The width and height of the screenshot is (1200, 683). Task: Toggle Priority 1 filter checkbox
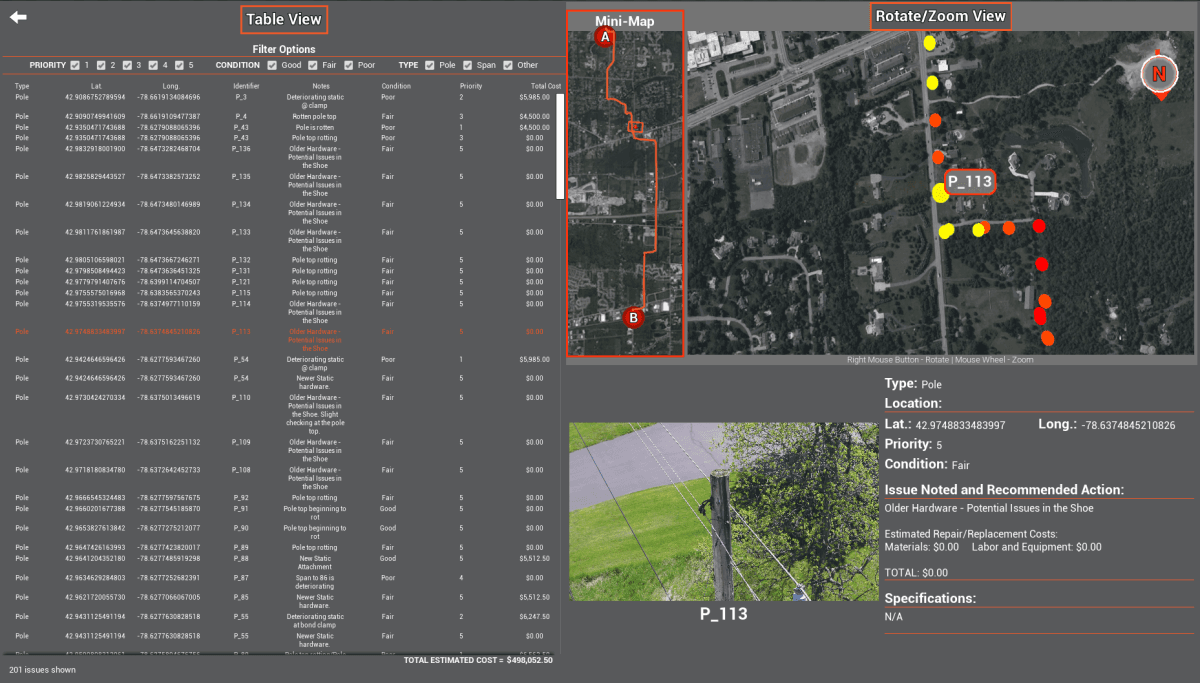pyautogui.click(x=76, y=65)
